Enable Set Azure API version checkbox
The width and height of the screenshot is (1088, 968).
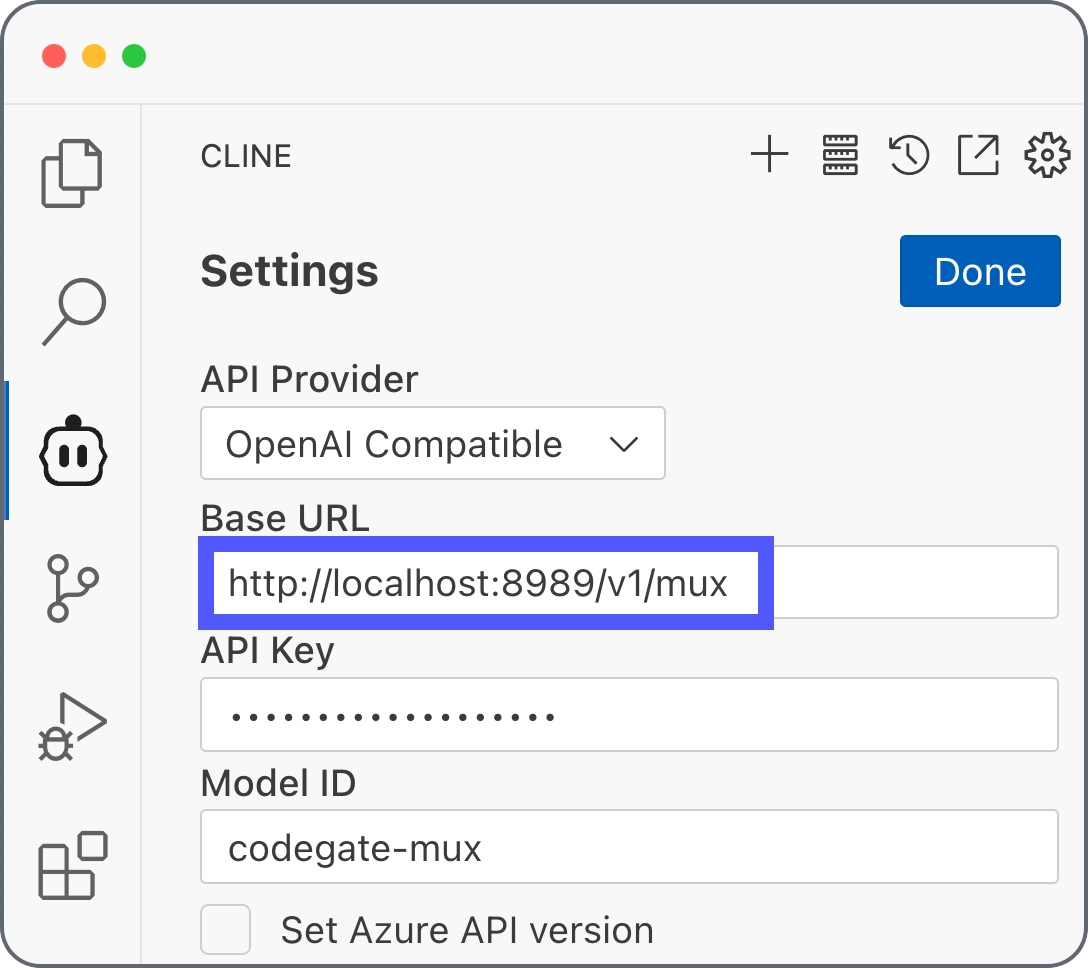(x=226, y=929)
